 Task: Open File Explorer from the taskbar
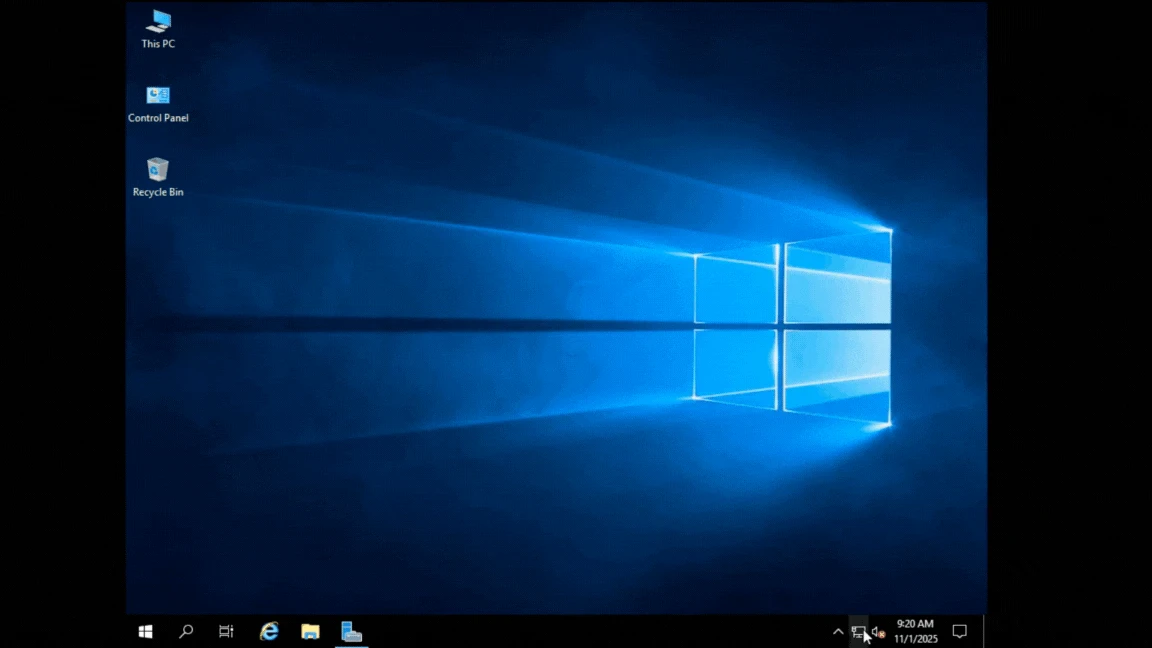click(310, 631)
